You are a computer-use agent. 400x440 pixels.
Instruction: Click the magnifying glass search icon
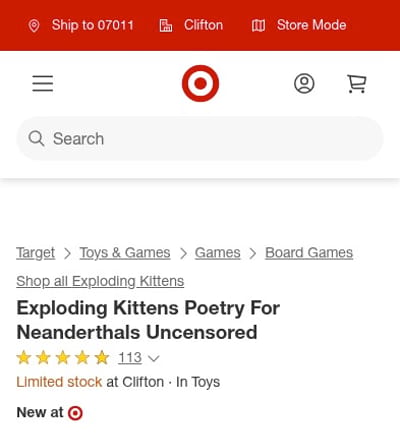(x=36, y=138)
